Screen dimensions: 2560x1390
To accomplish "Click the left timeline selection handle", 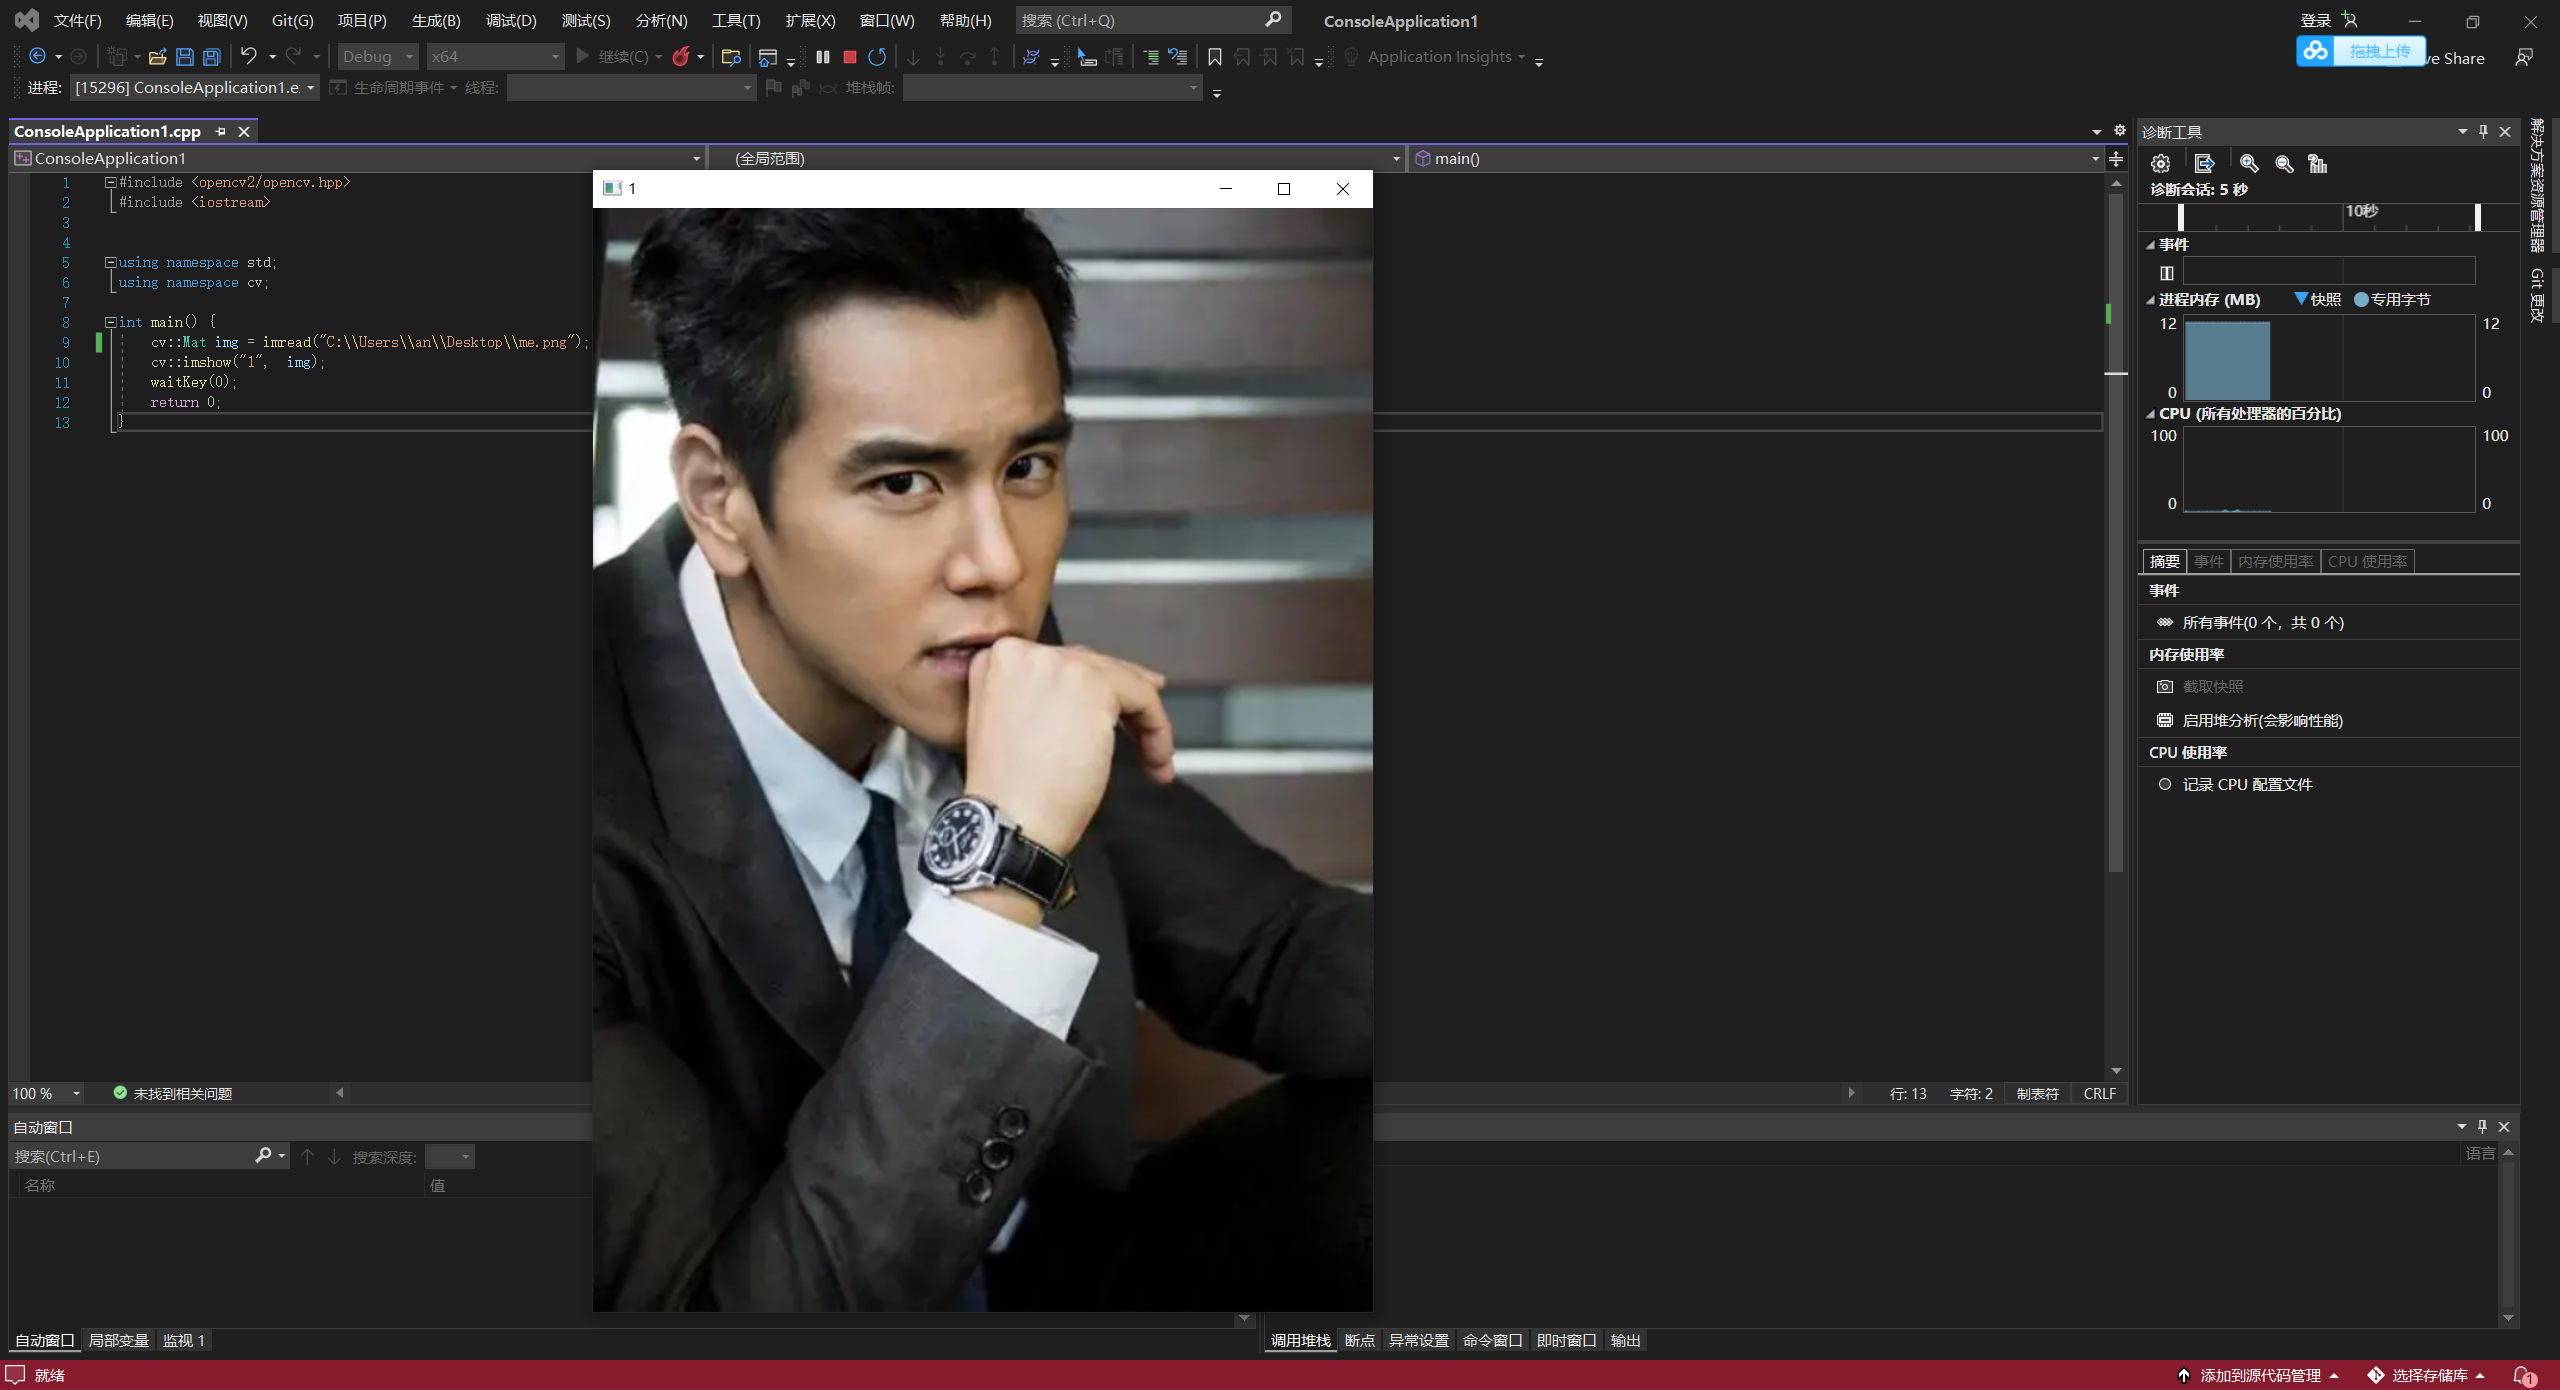I will coord(2181,217).
